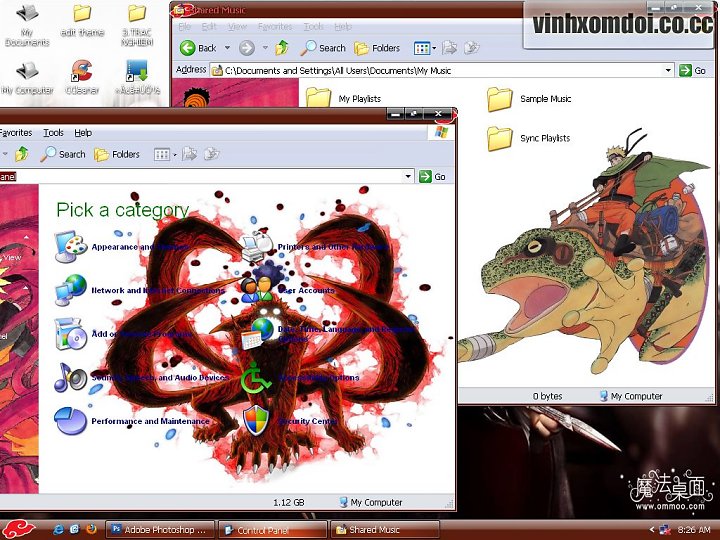Open Start menu red cloud button
Image resolution: width=720 pixels, height=540 pixels.
click(x=18, y=529)
